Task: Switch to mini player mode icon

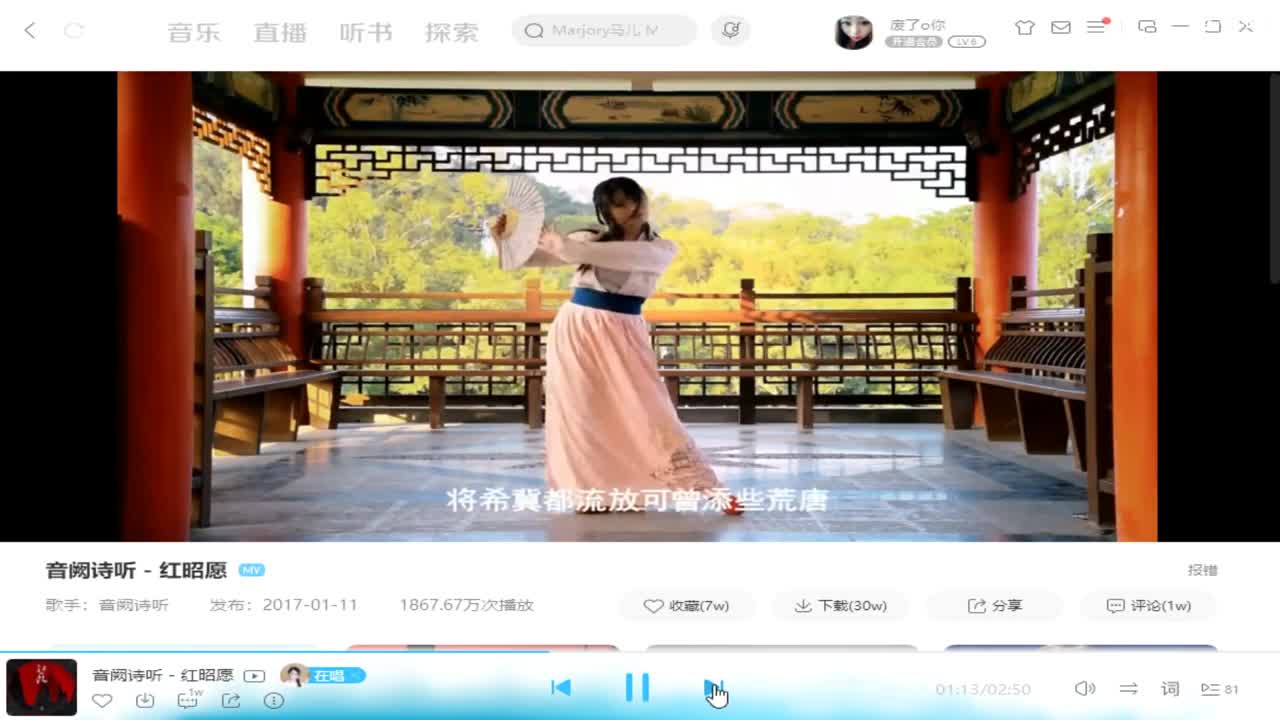Action: click(x=1147, y=27)
